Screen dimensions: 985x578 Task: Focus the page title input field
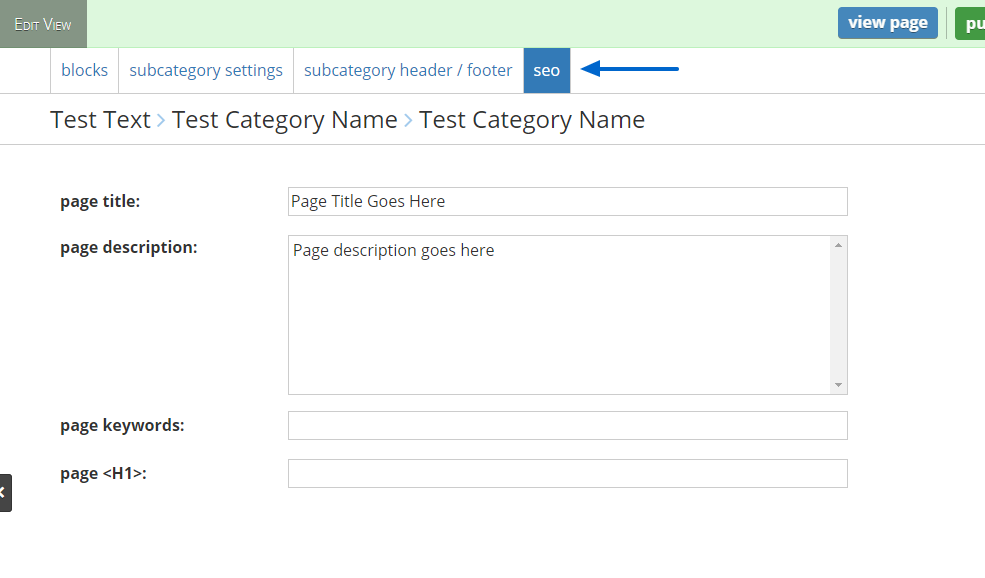click(567, 201)
